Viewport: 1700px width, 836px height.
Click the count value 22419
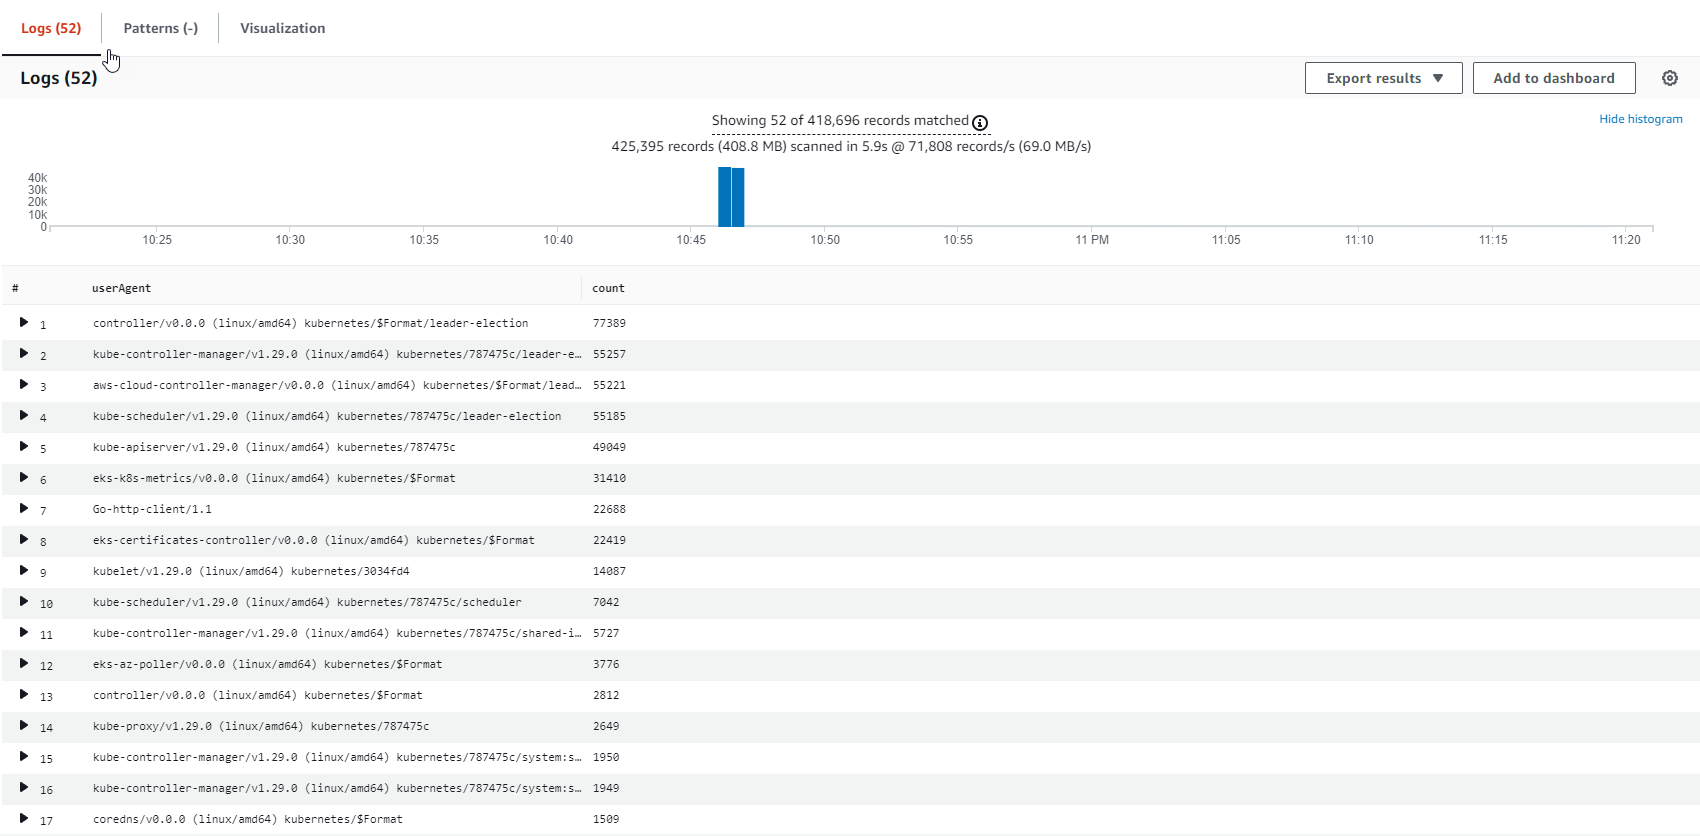click(x=609, y=540)
